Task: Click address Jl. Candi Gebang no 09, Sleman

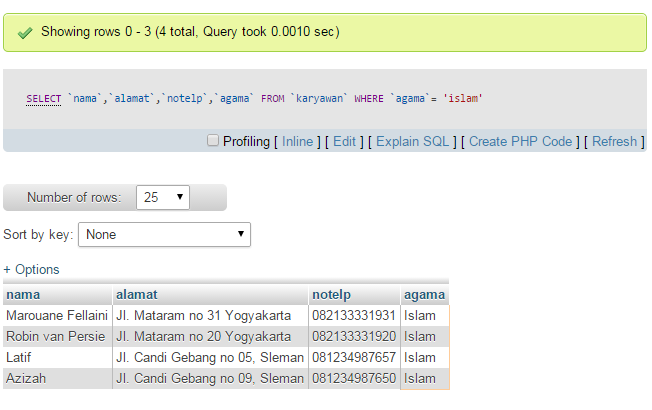Action: click(x=210, y=378)
